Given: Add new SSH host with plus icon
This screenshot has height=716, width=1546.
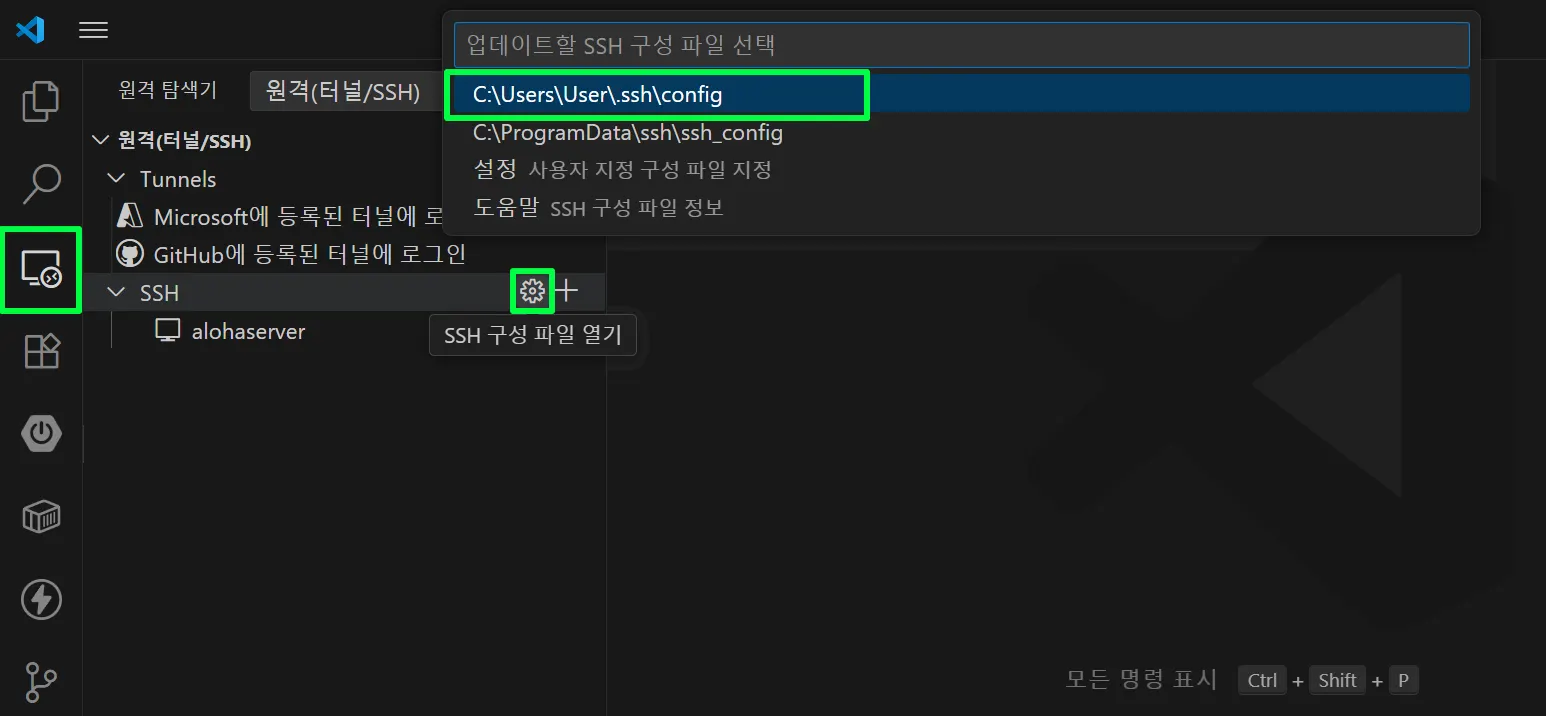Looking at the screenshot, I should coord(567,291).
